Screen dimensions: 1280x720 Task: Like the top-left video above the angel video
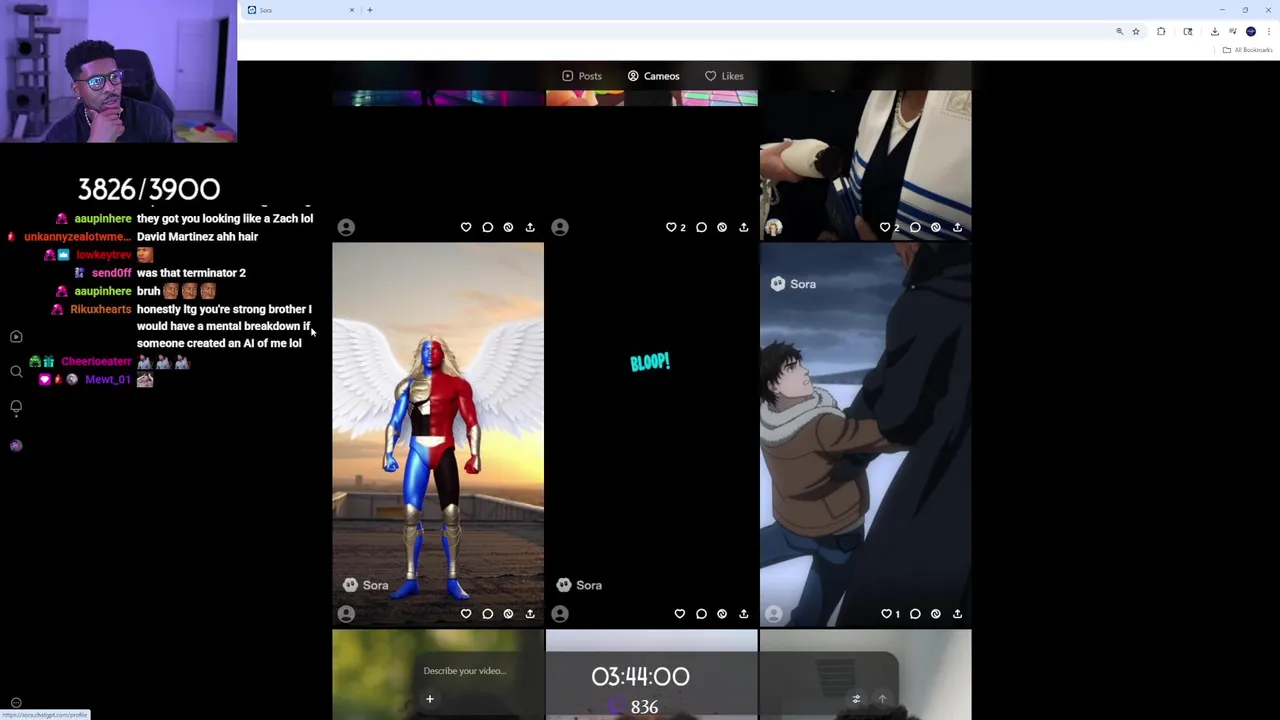[466, 228]
